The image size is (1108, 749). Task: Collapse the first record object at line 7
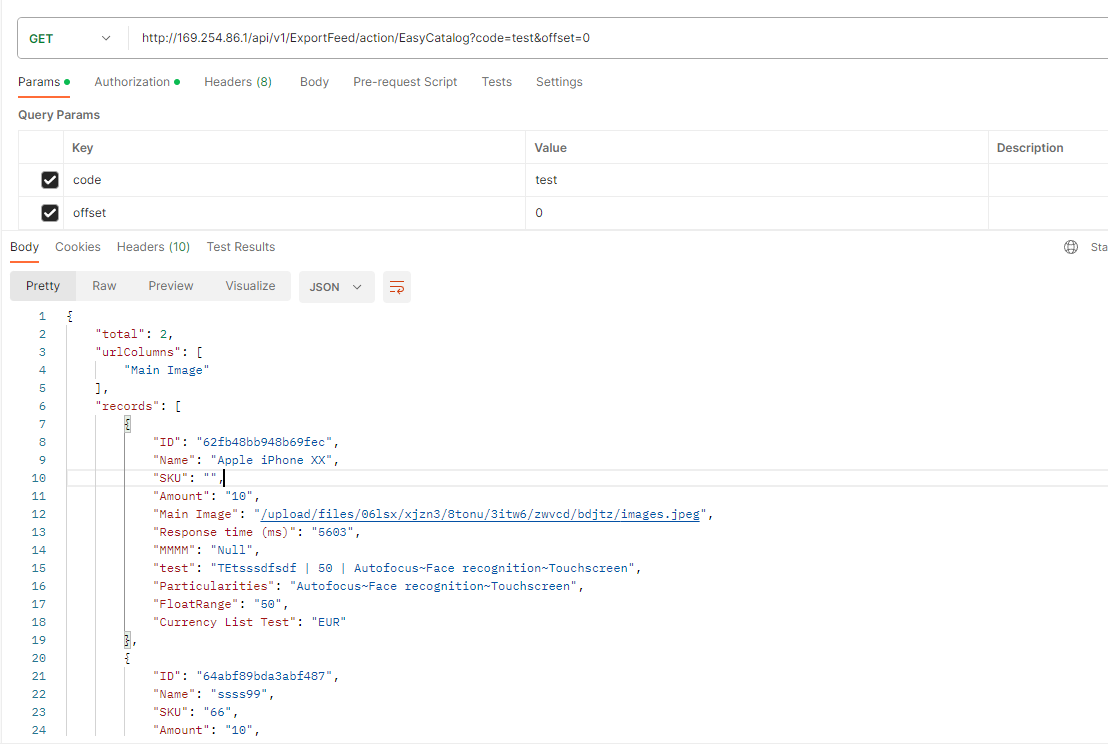pos(126,423)
